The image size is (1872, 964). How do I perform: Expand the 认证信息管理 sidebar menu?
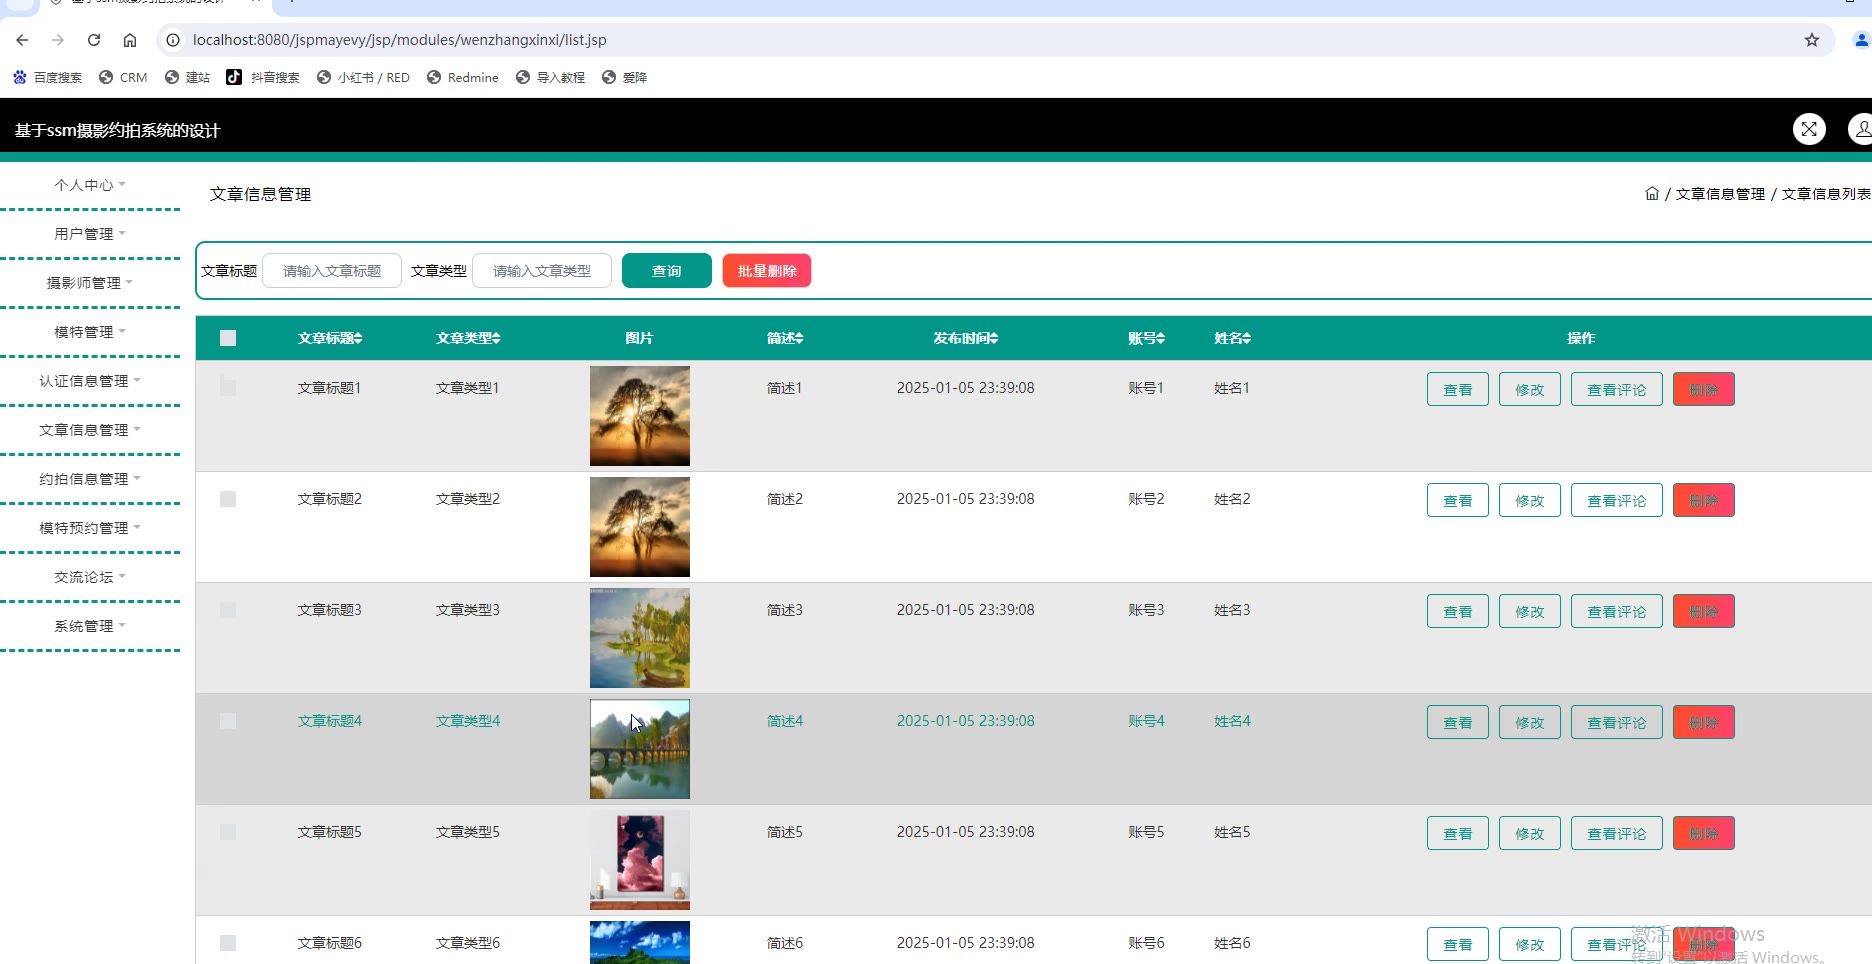pos(90,381)
